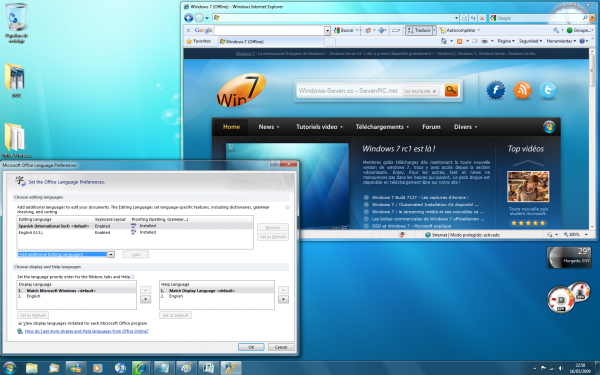Open the Office Online languages help link
This screenshot has height=375, width=600.
point(86,331)
